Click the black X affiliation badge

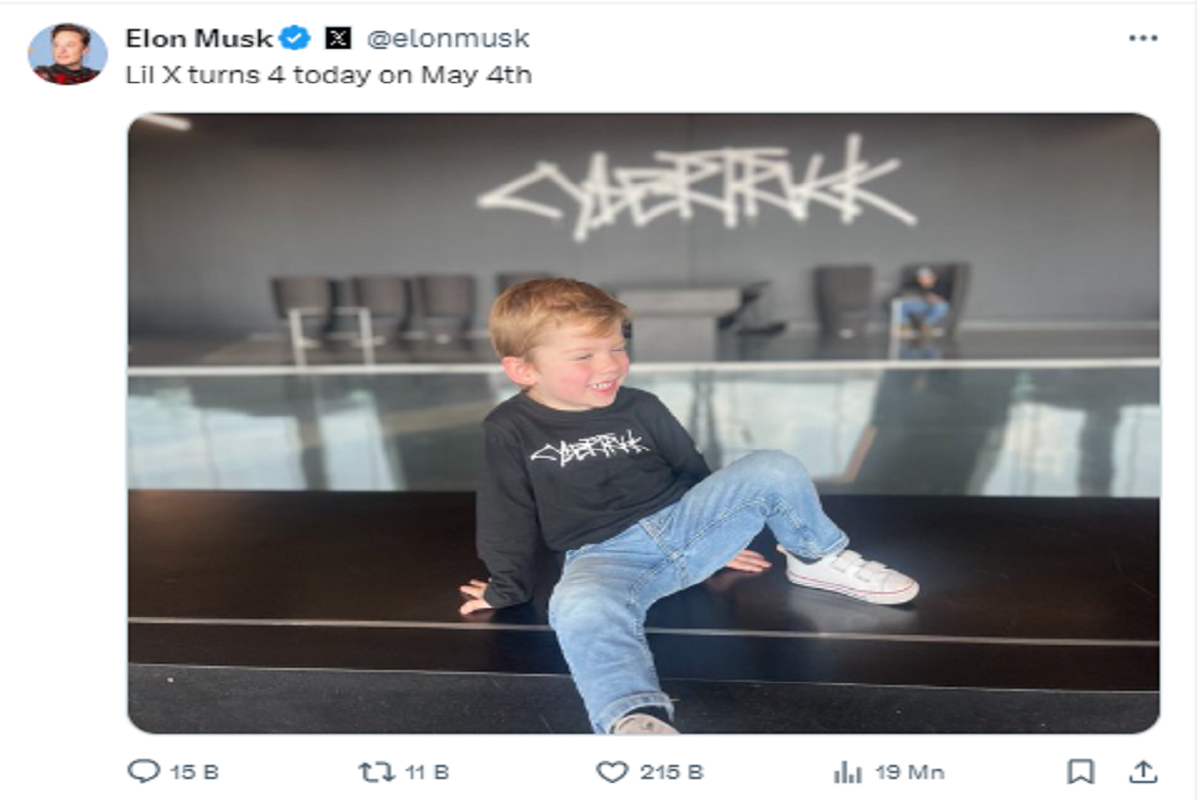[x=338, y=39]
